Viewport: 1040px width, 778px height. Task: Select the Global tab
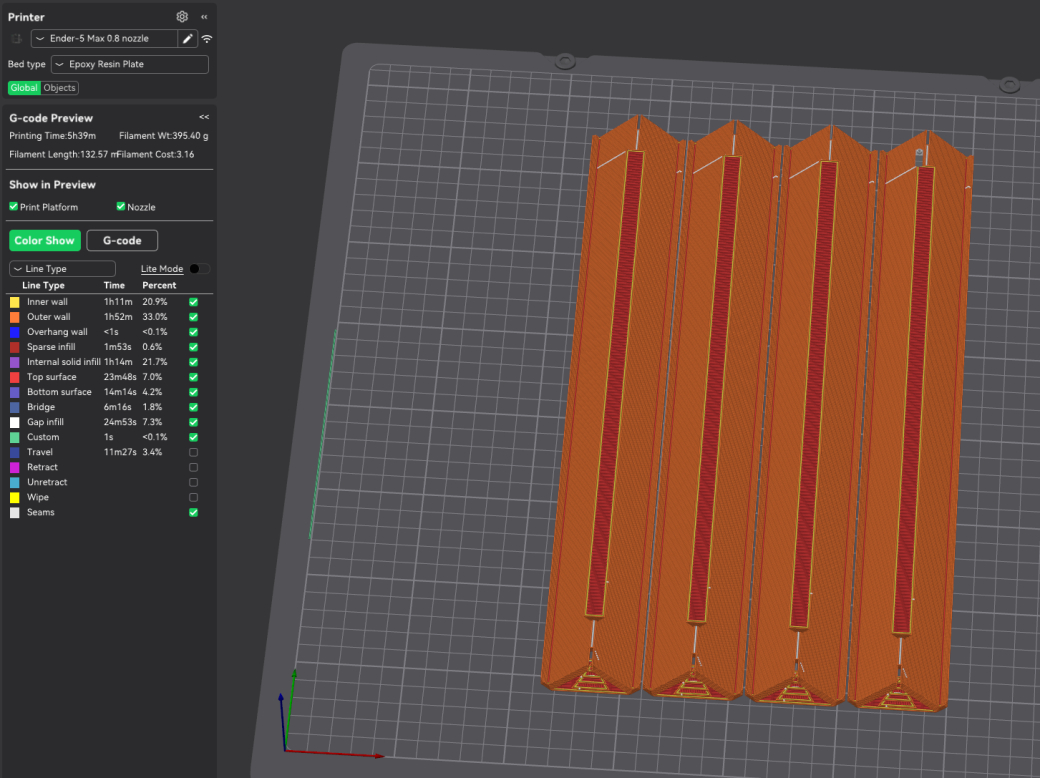click(x=24, y=88)
